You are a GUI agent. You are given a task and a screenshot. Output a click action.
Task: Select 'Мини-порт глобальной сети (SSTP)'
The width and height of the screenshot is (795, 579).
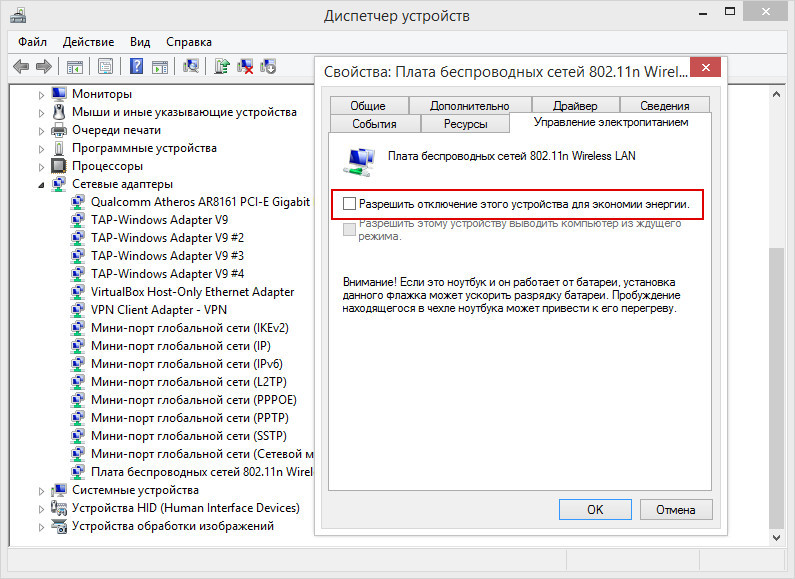(x=189, y=436)
